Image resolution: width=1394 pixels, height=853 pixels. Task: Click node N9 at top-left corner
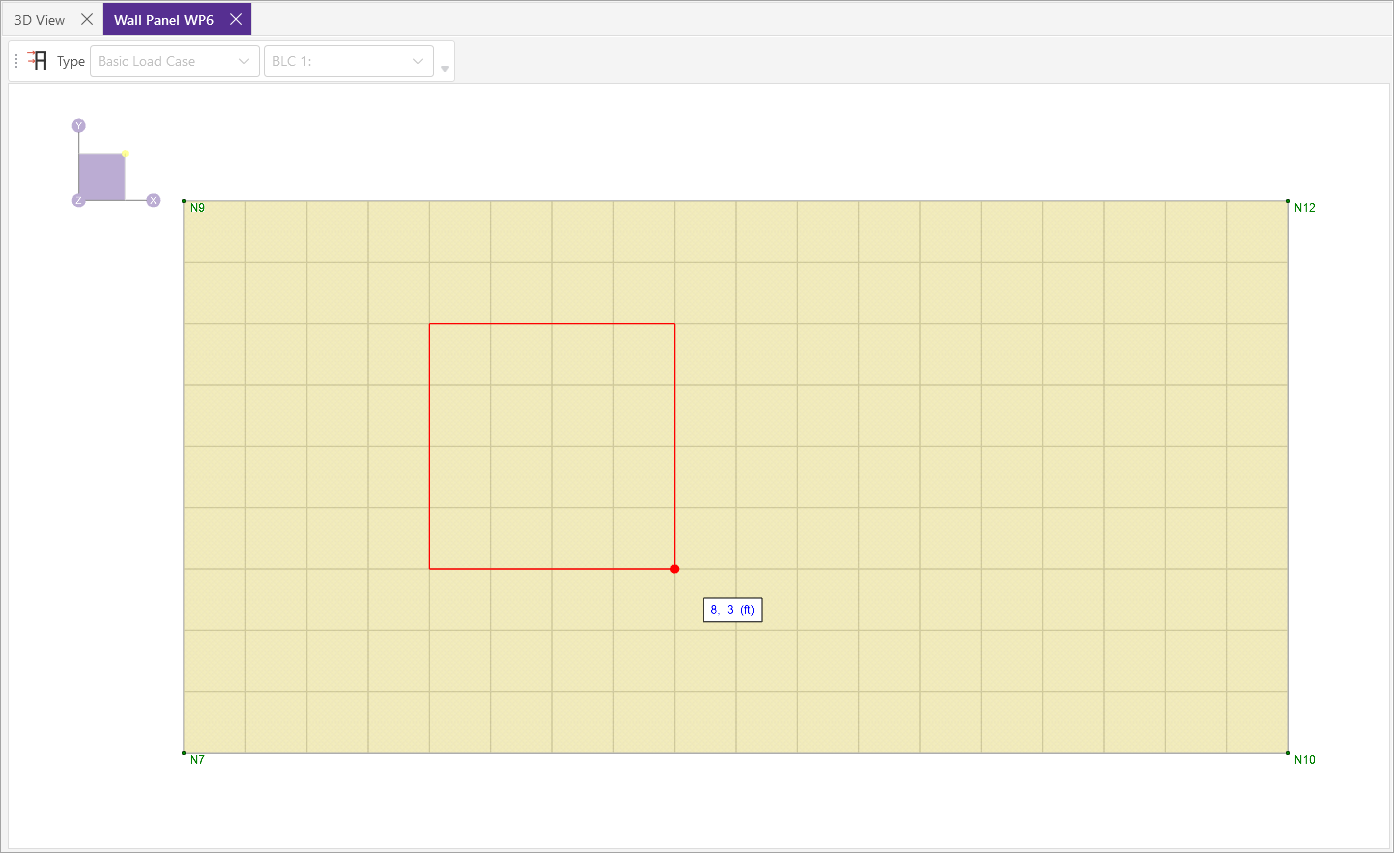pos(184,201)
